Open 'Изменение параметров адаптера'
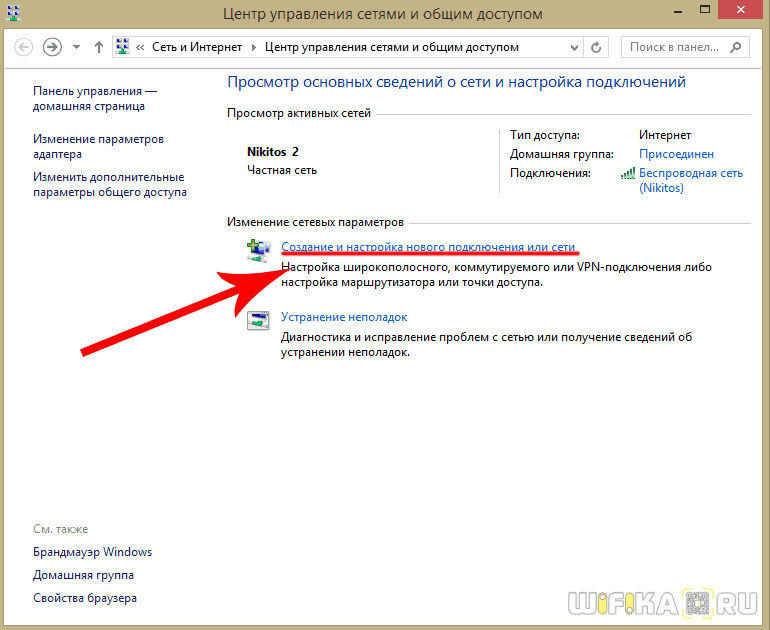Image resolution: width=770 pixels, height=630 pixels. coord(98,146)
